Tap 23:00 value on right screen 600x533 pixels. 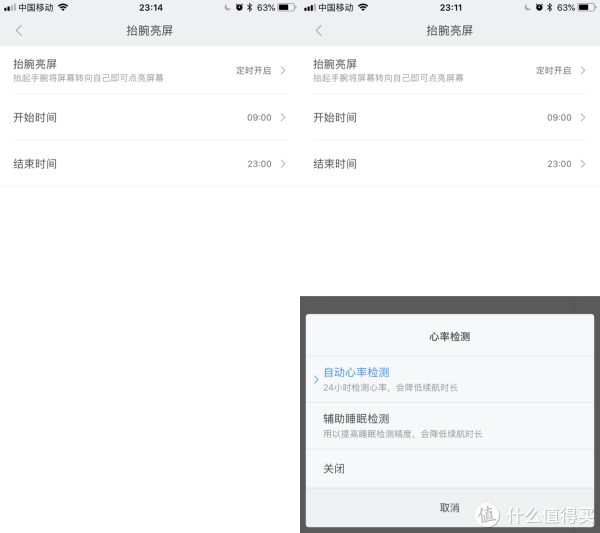pos(559,164)
